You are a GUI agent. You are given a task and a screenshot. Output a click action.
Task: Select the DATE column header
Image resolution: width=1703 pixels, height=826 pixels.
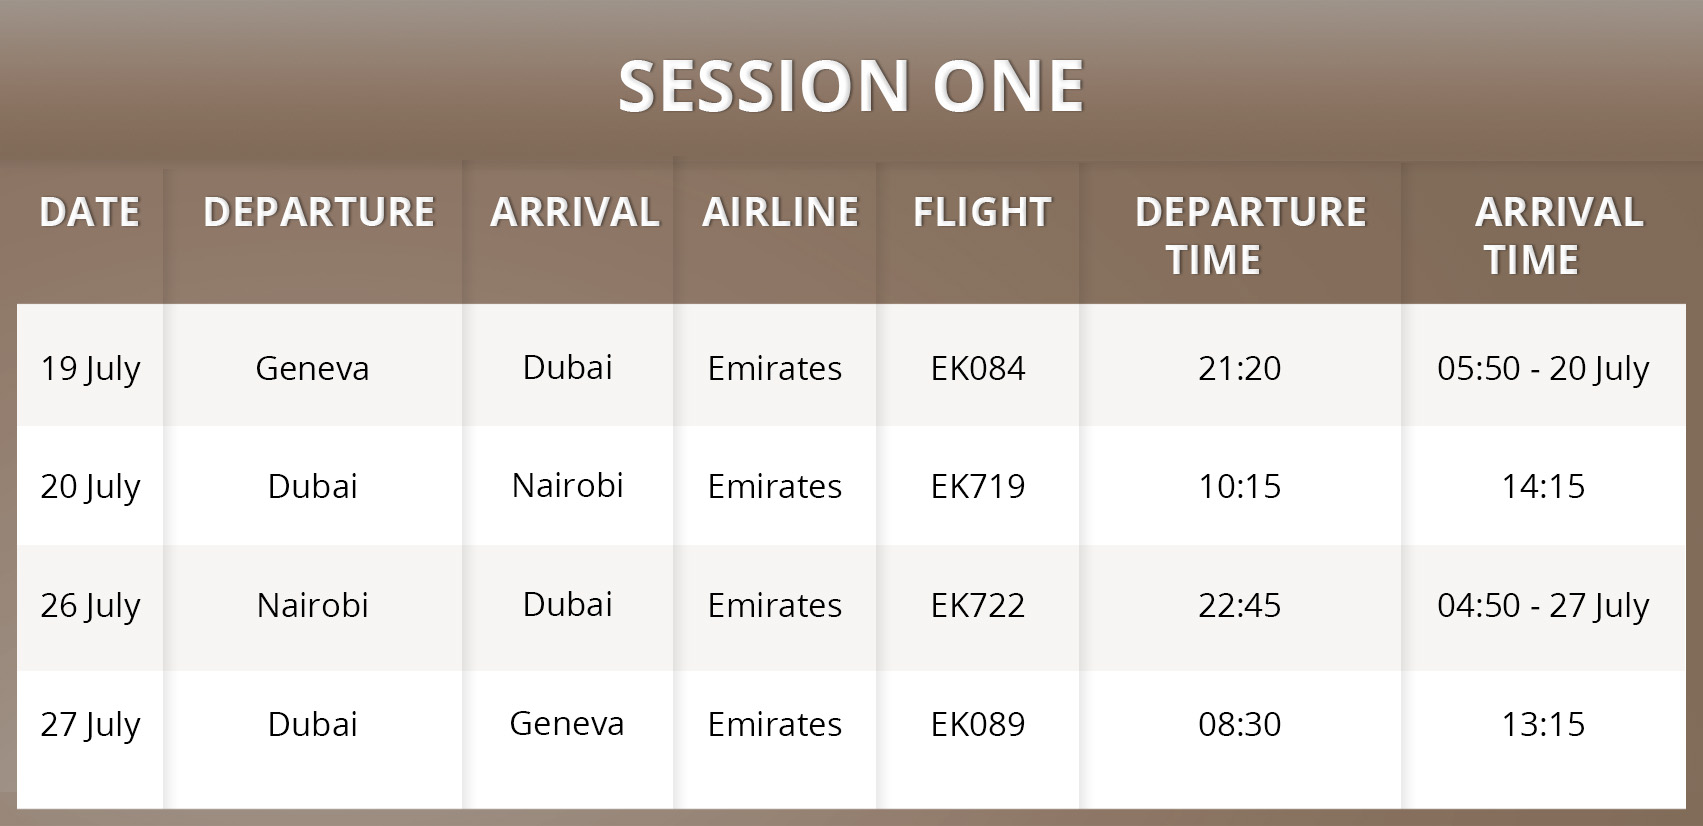point(90,212)
